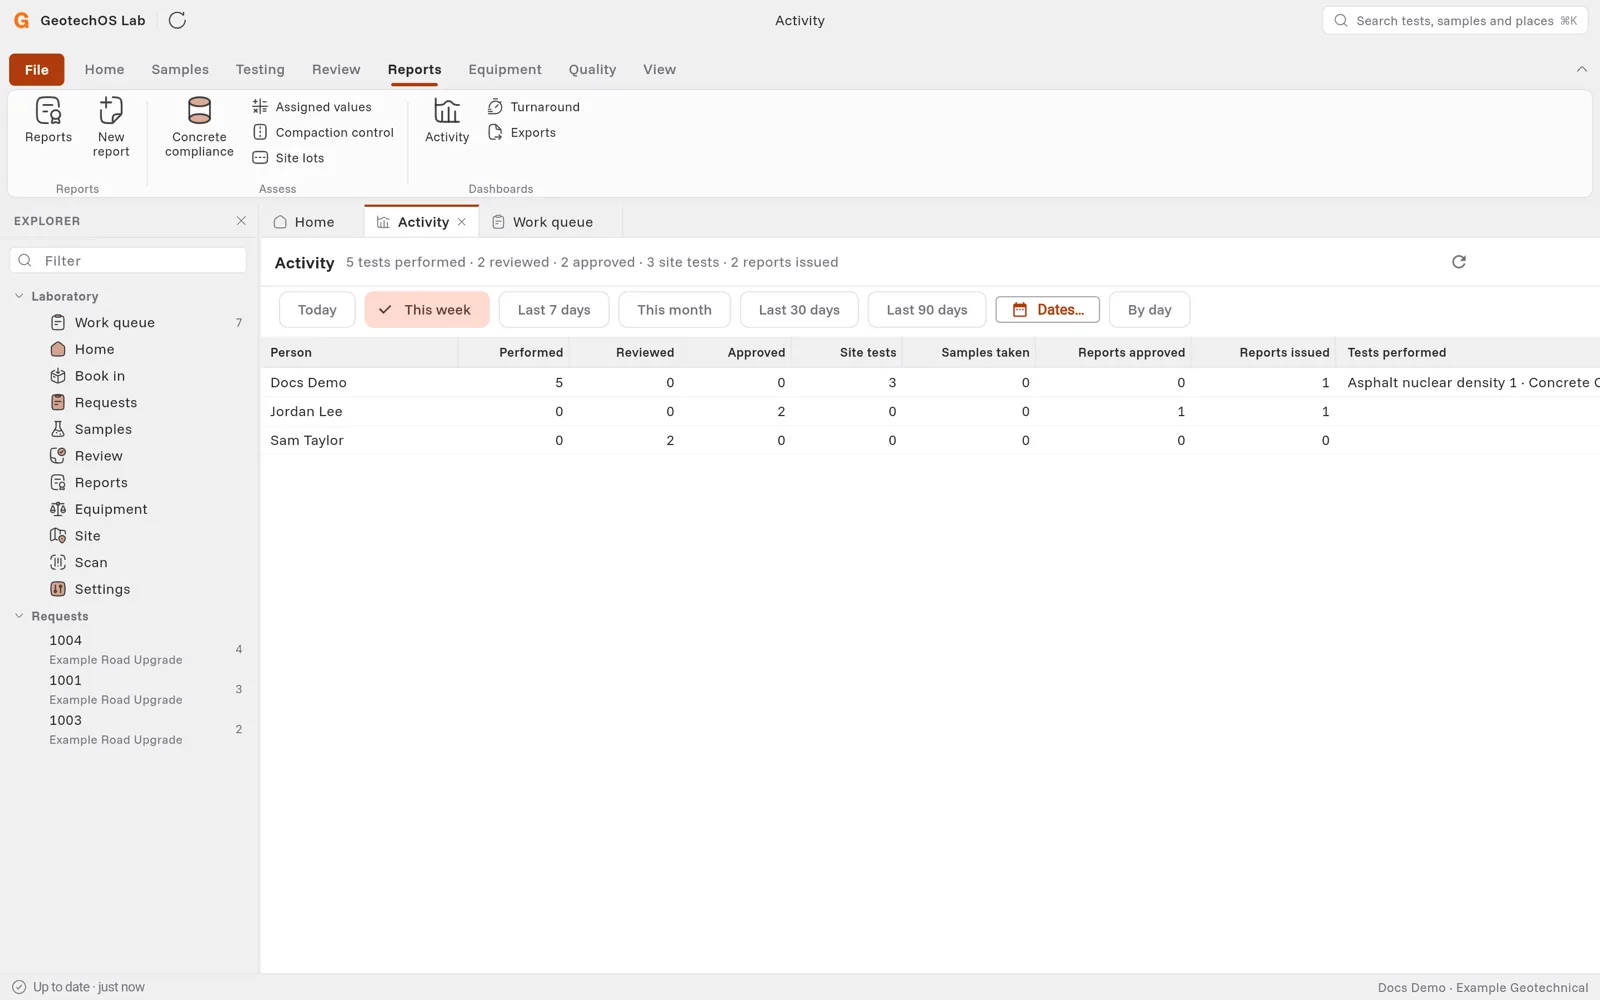
Task: Open the File menu
Action: (x=37, y=70)
